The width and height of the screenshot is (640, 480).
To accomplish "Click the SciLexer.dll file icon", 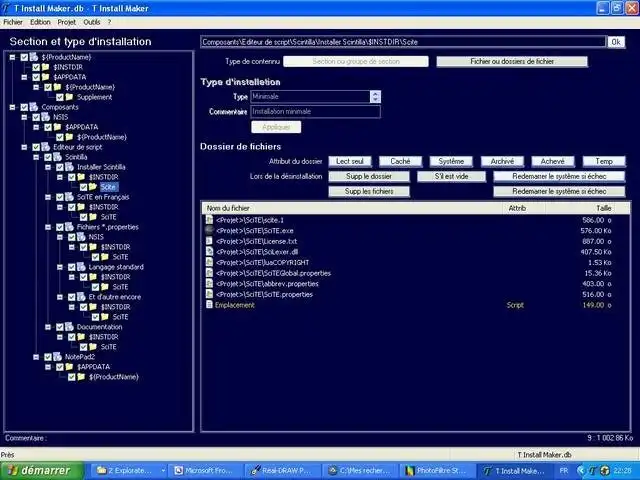I will [209, 252].
